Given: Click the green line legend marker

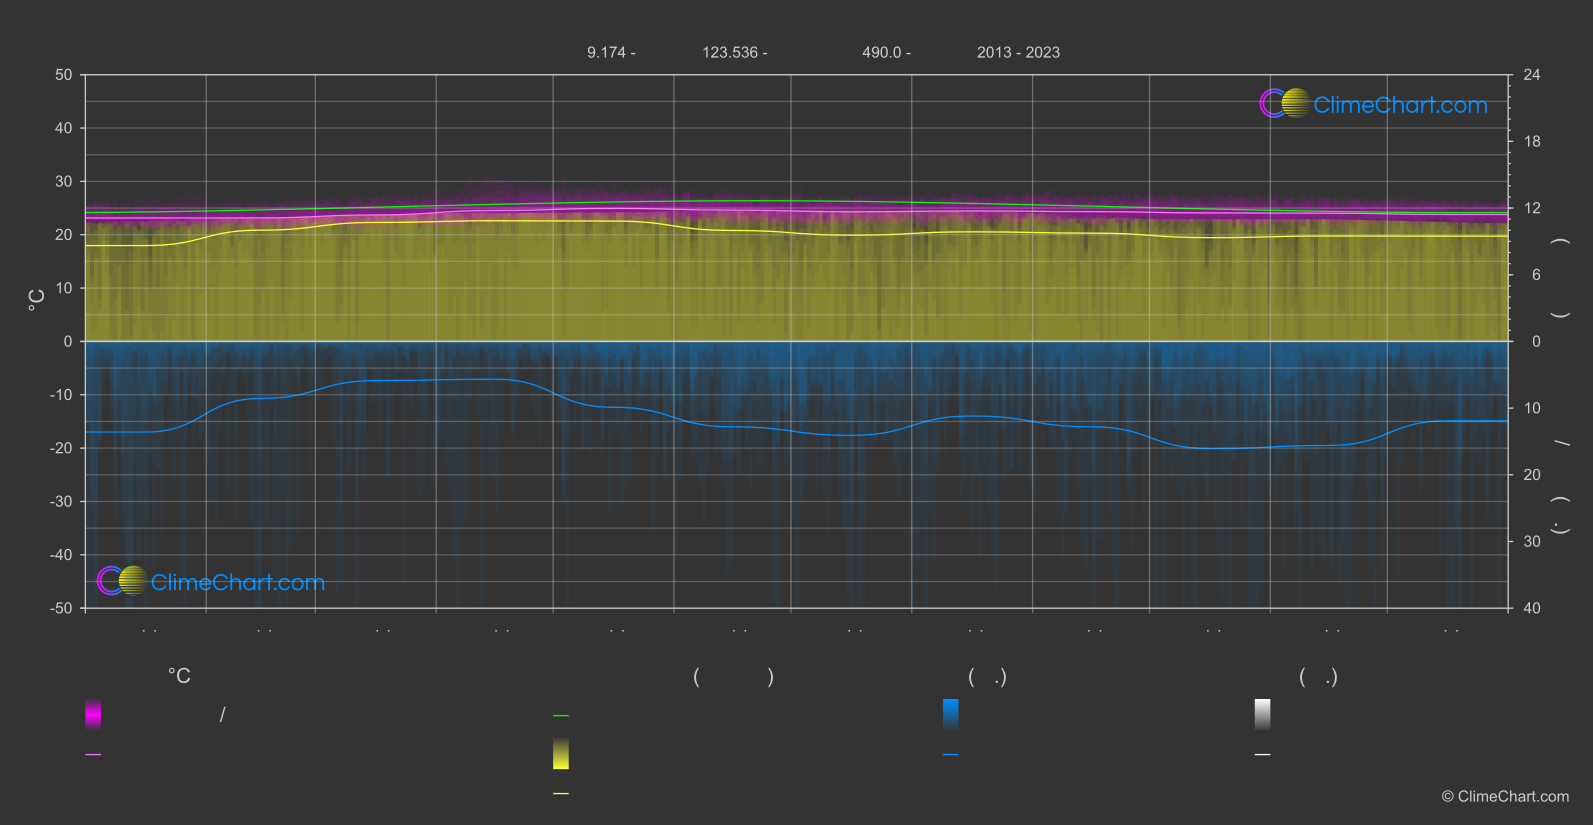Looking at the screenshot, I should tap(561, 716).
